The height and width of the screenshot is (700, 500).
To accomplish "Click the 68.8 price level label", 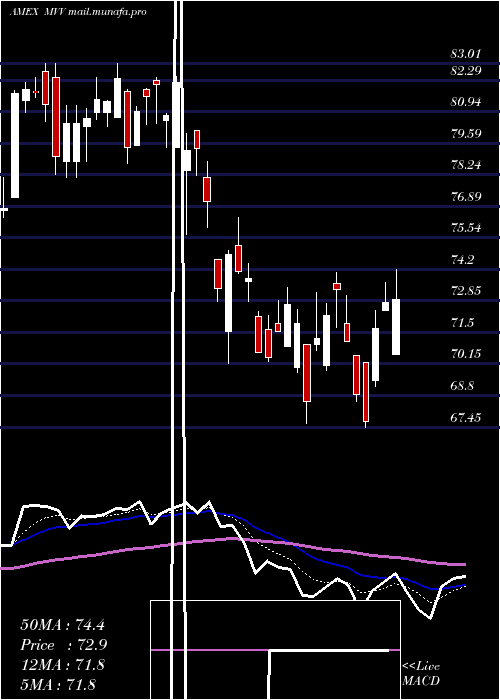I will (463, 386).
